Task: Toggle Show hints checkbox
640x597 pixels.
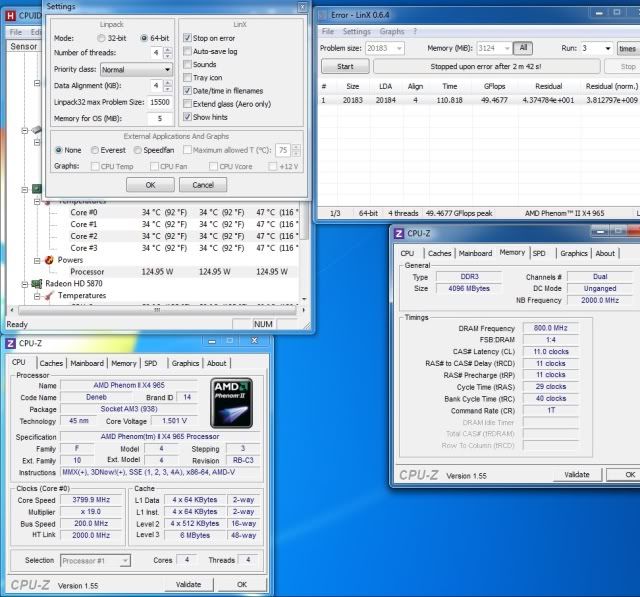Action: click(x=187, y=117)
